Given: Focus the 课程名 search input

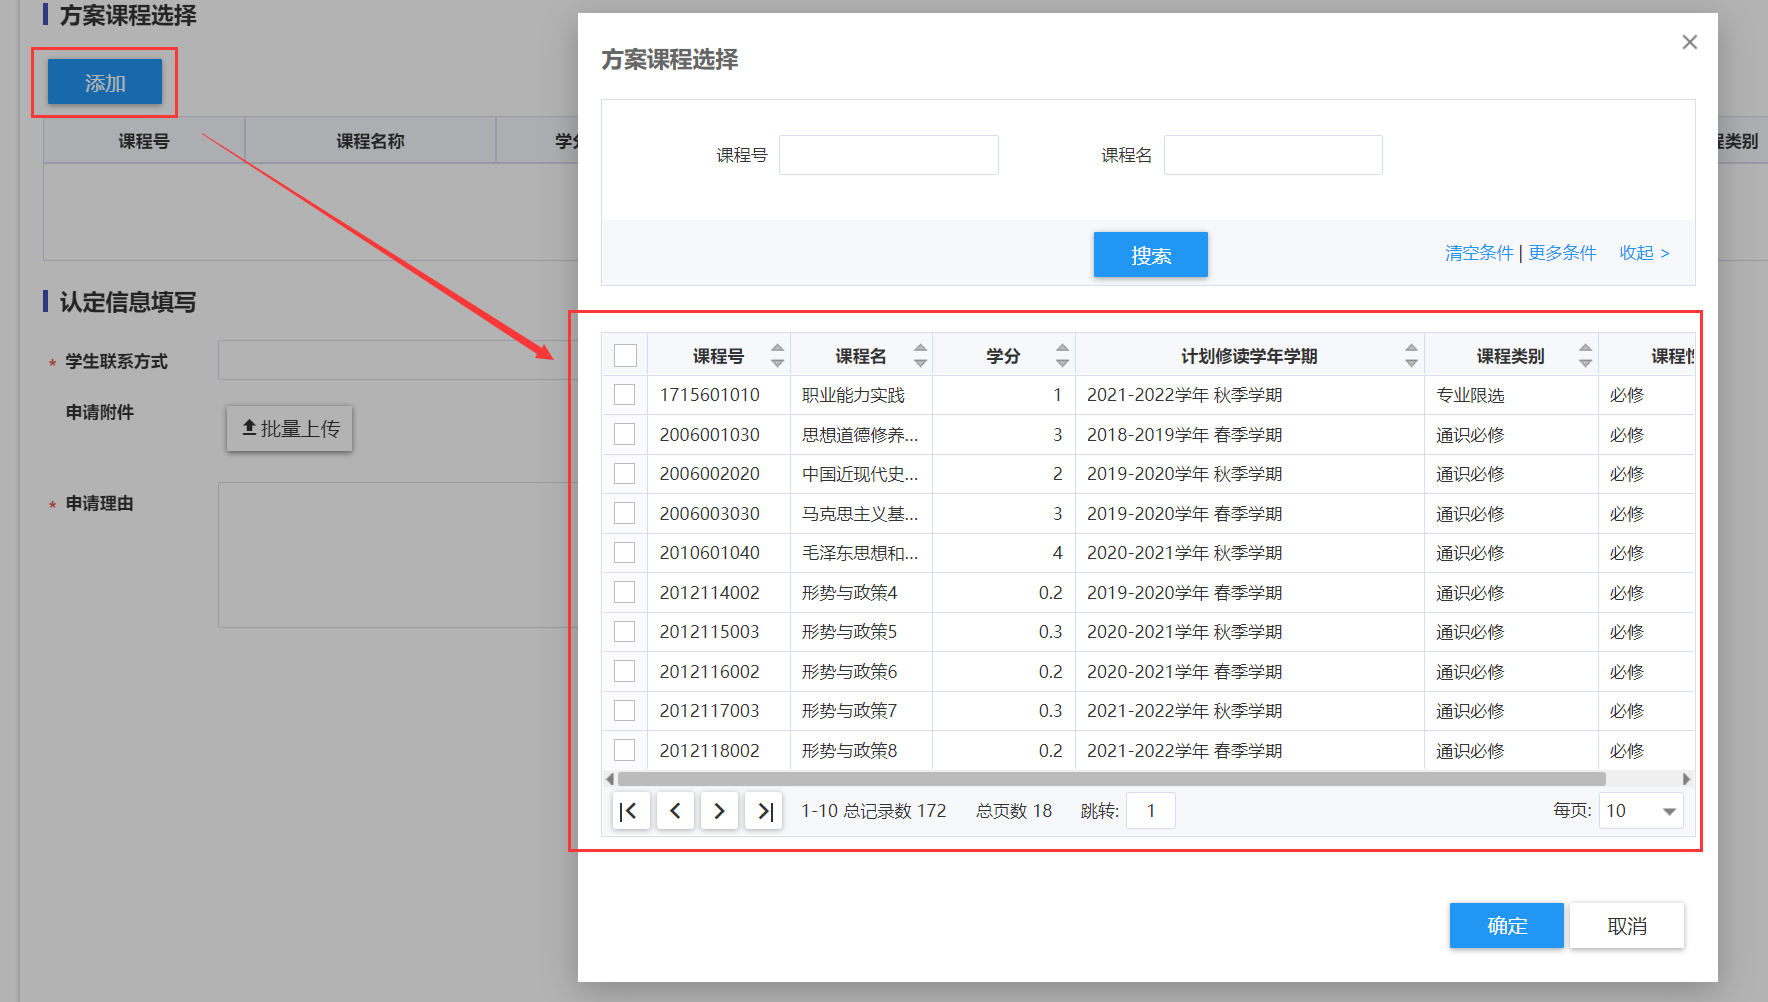Looking at the screenshot, I should coord(1273,155).
